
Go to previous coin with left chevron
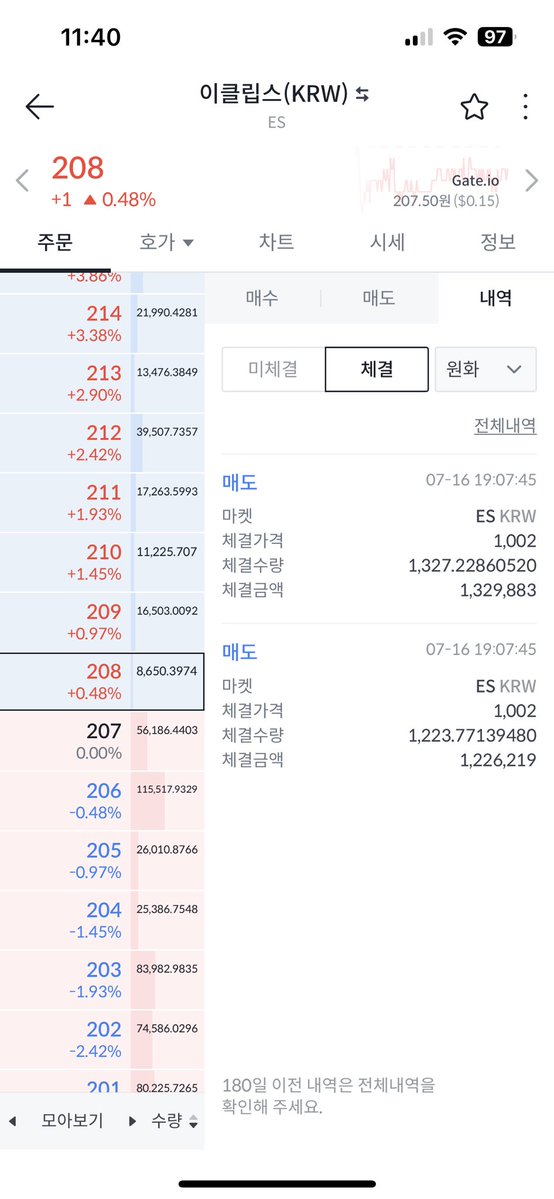22,181
